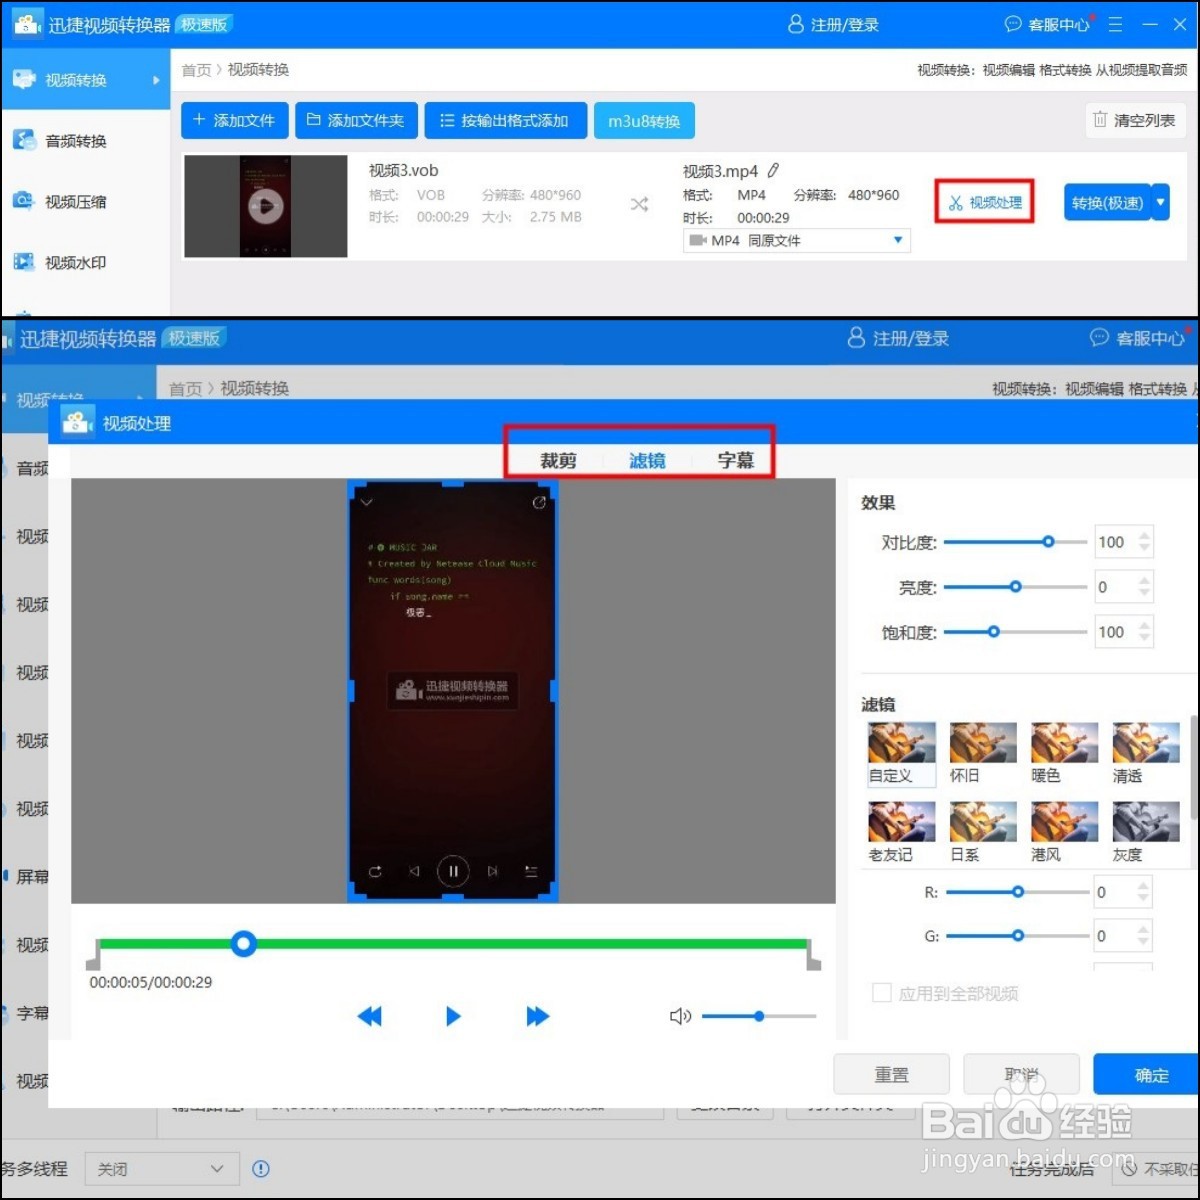Mute via the speaker volume icon

click(681, 1017)
